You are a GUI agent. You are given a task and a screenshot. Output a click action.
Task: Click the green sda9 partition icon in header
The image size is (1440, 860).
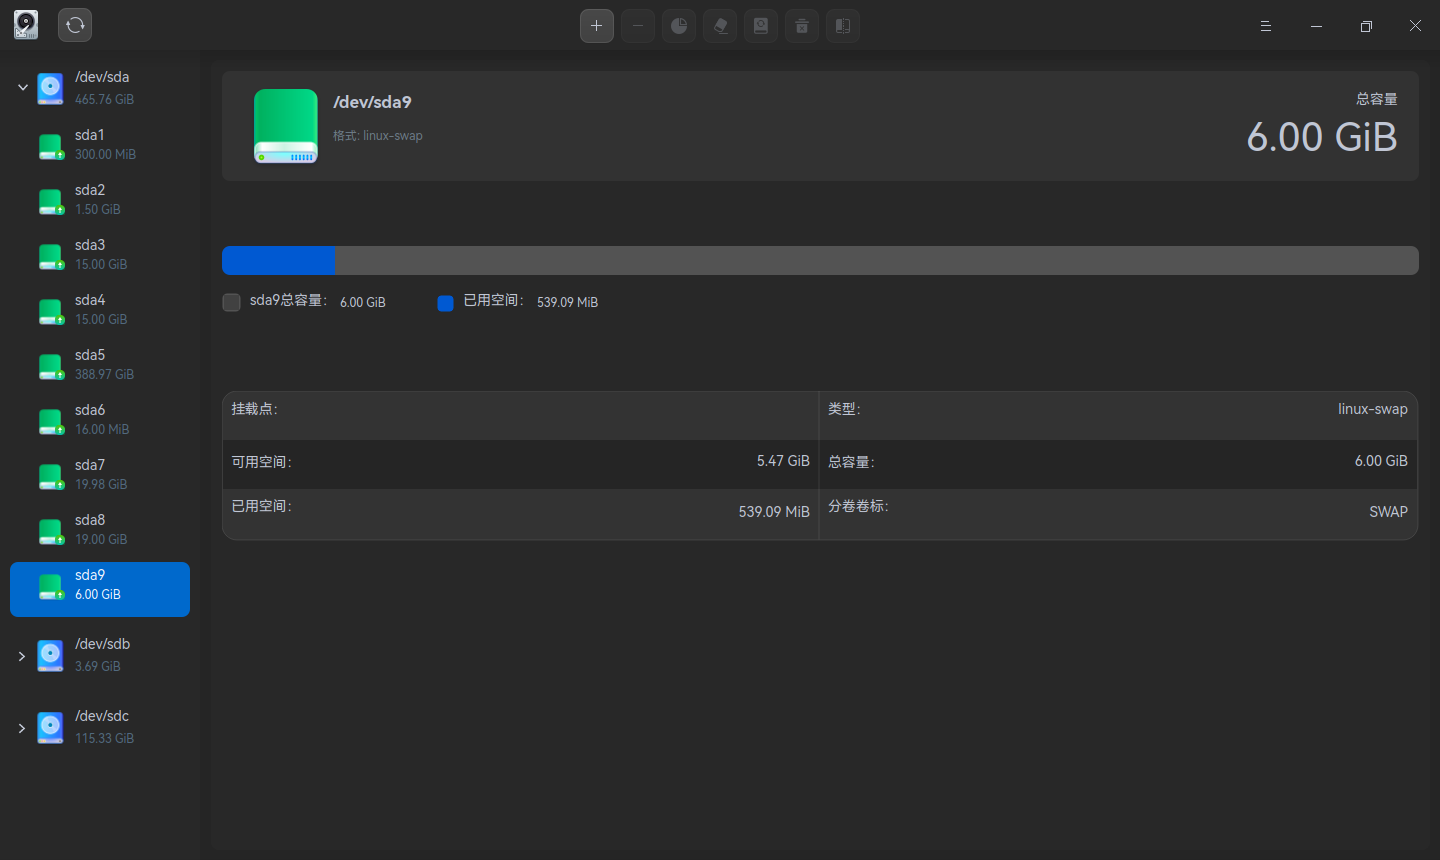click(286, 126)
